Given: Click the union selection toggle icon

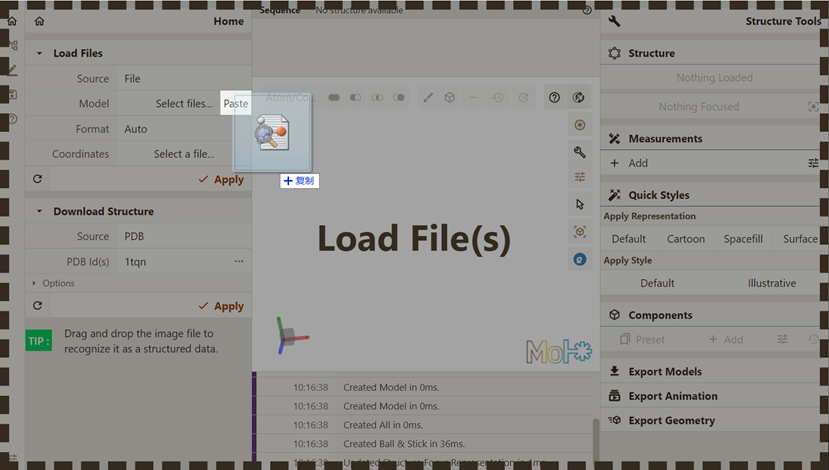Looking at the screenshot, I should (x=334, y=98).
